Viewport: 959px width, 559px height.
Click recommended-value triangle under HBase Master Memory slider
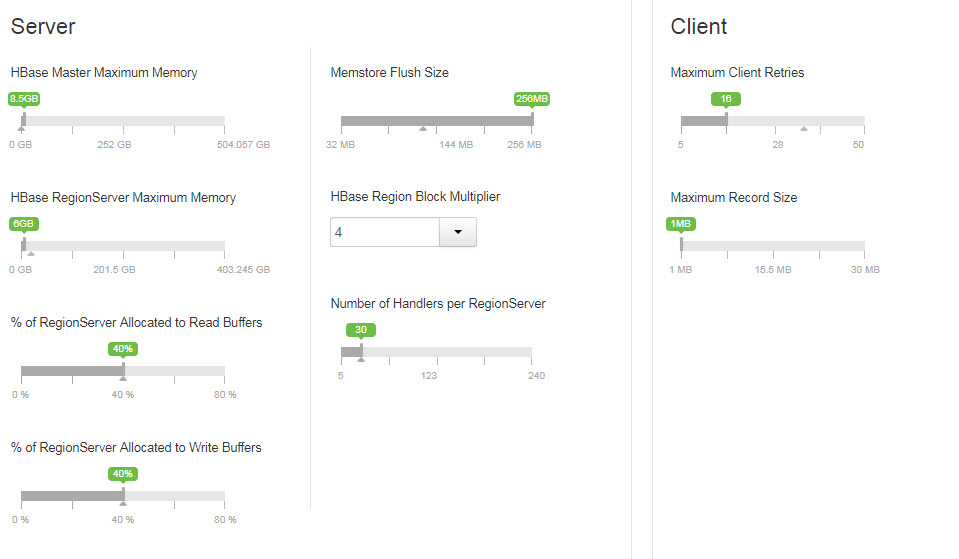21,129
